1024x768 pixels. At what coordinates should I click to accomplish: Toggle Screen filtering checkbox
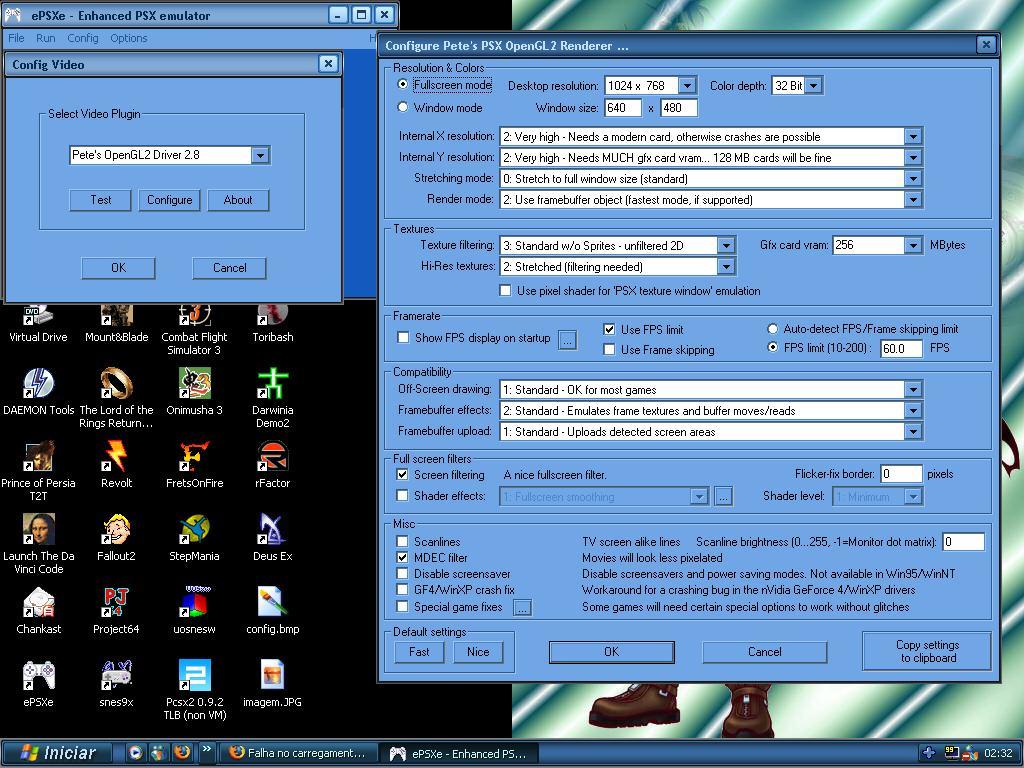[402, 474]
